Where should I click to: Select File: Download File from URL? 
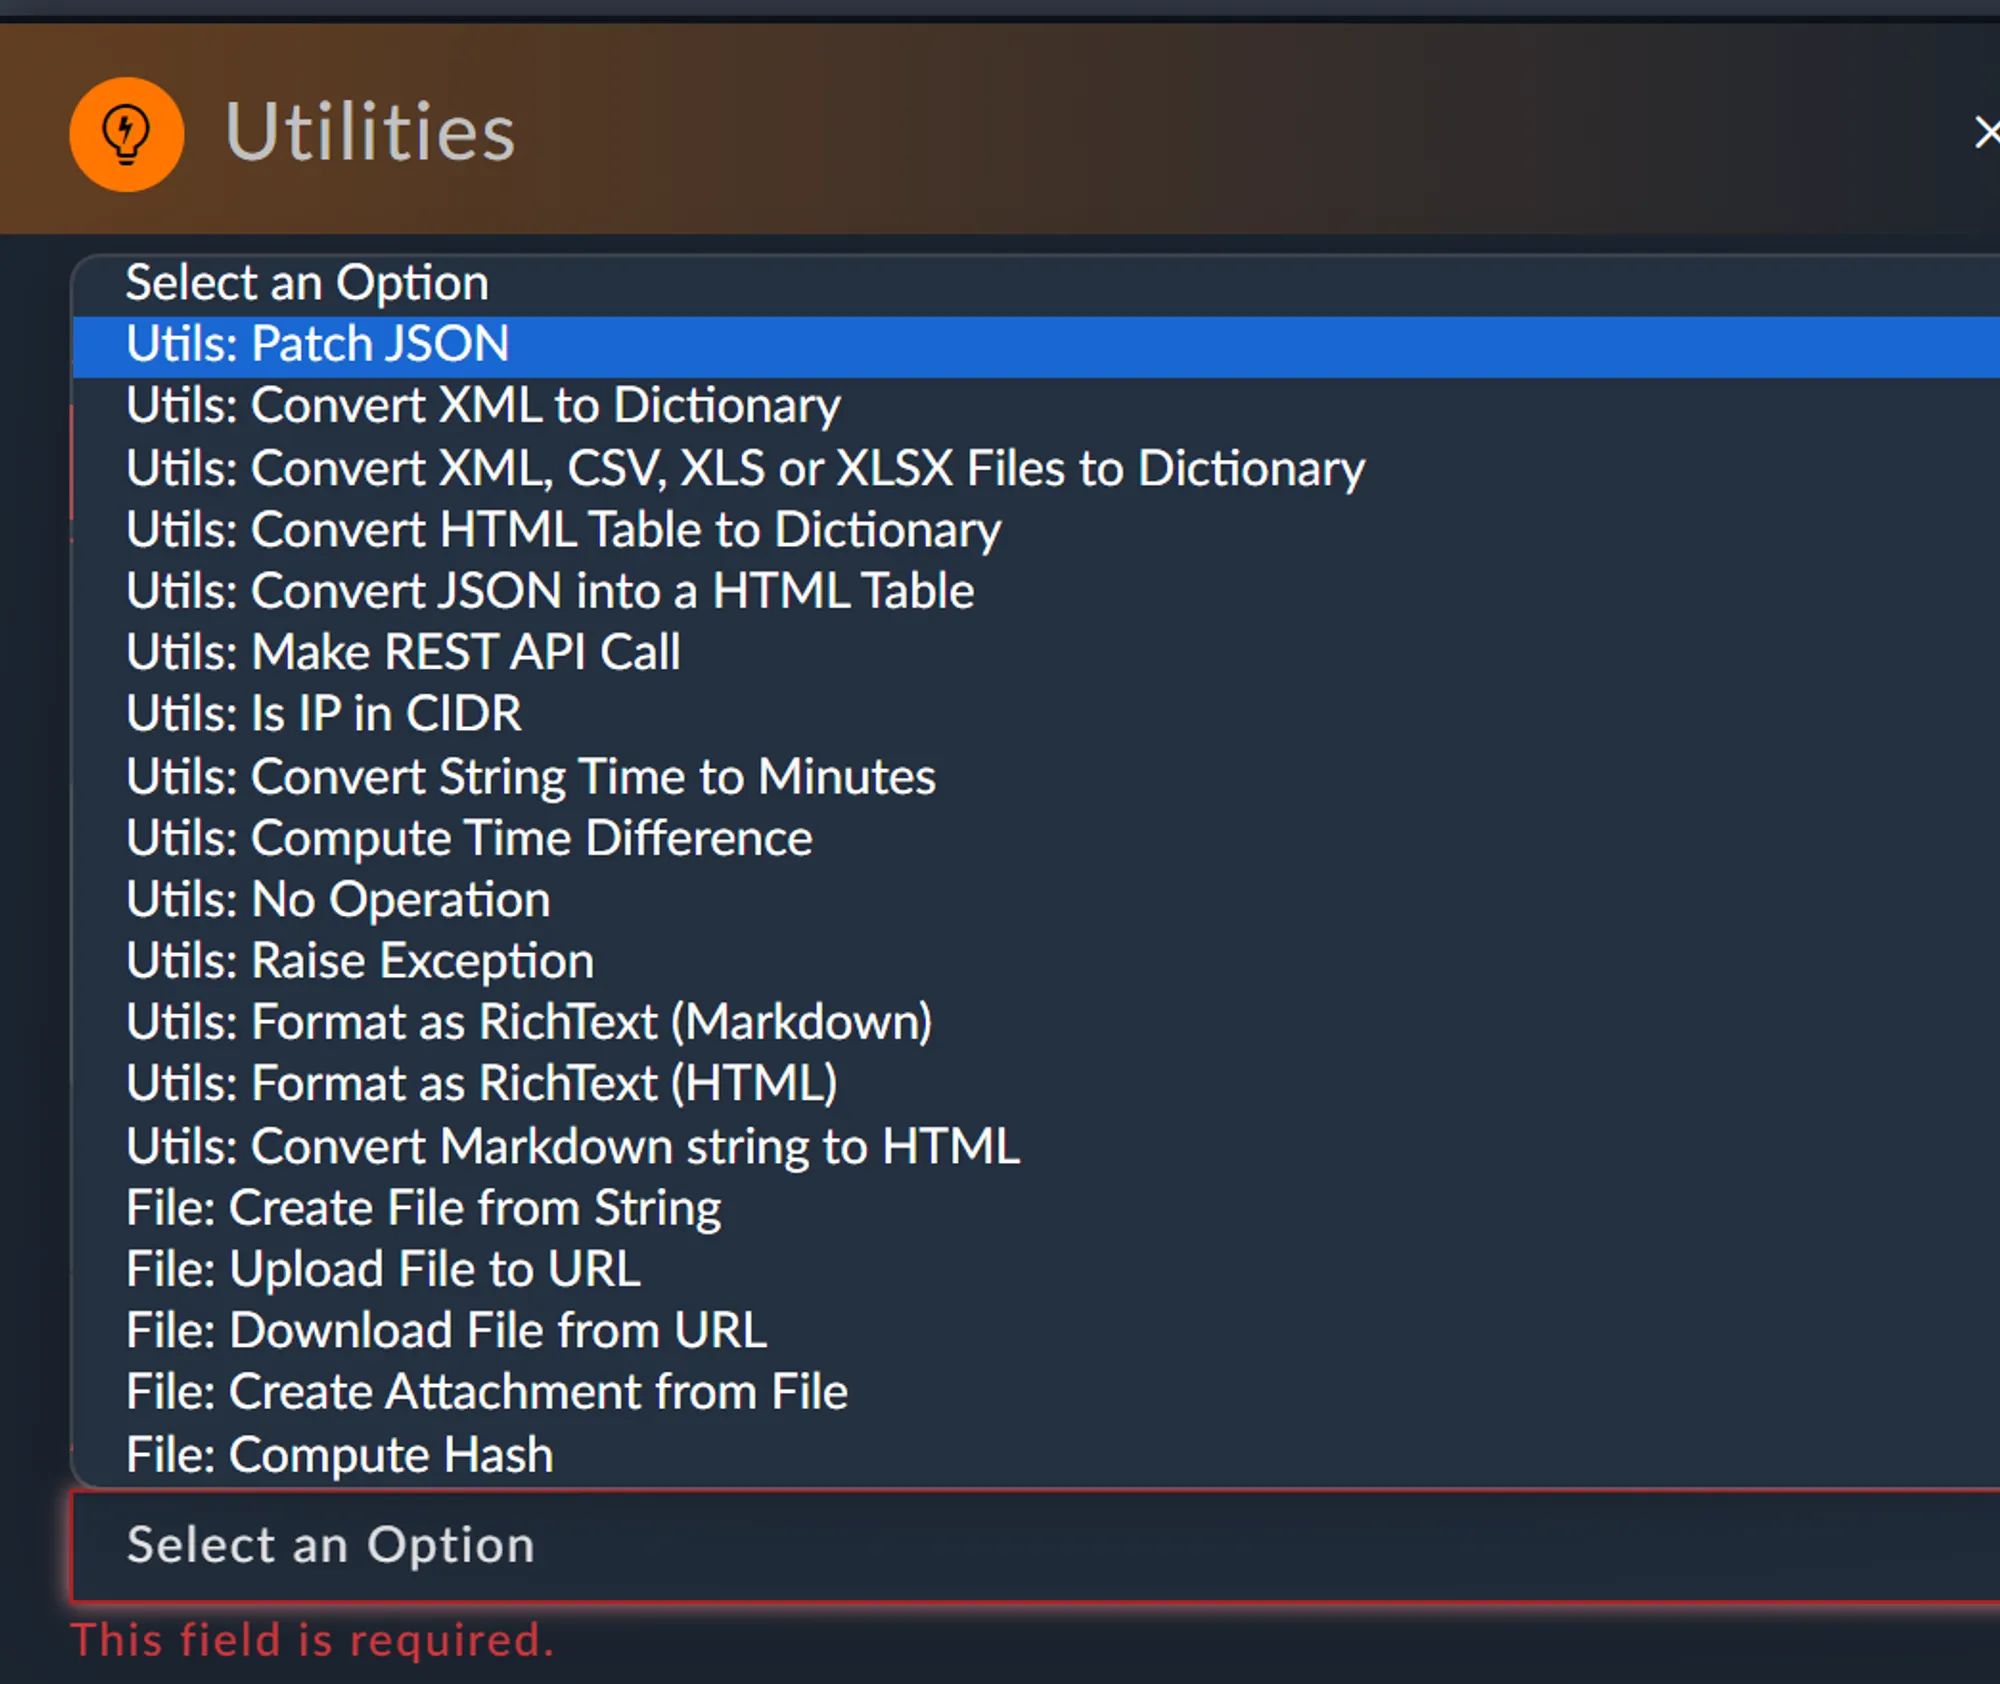(x=447, y=1331)
